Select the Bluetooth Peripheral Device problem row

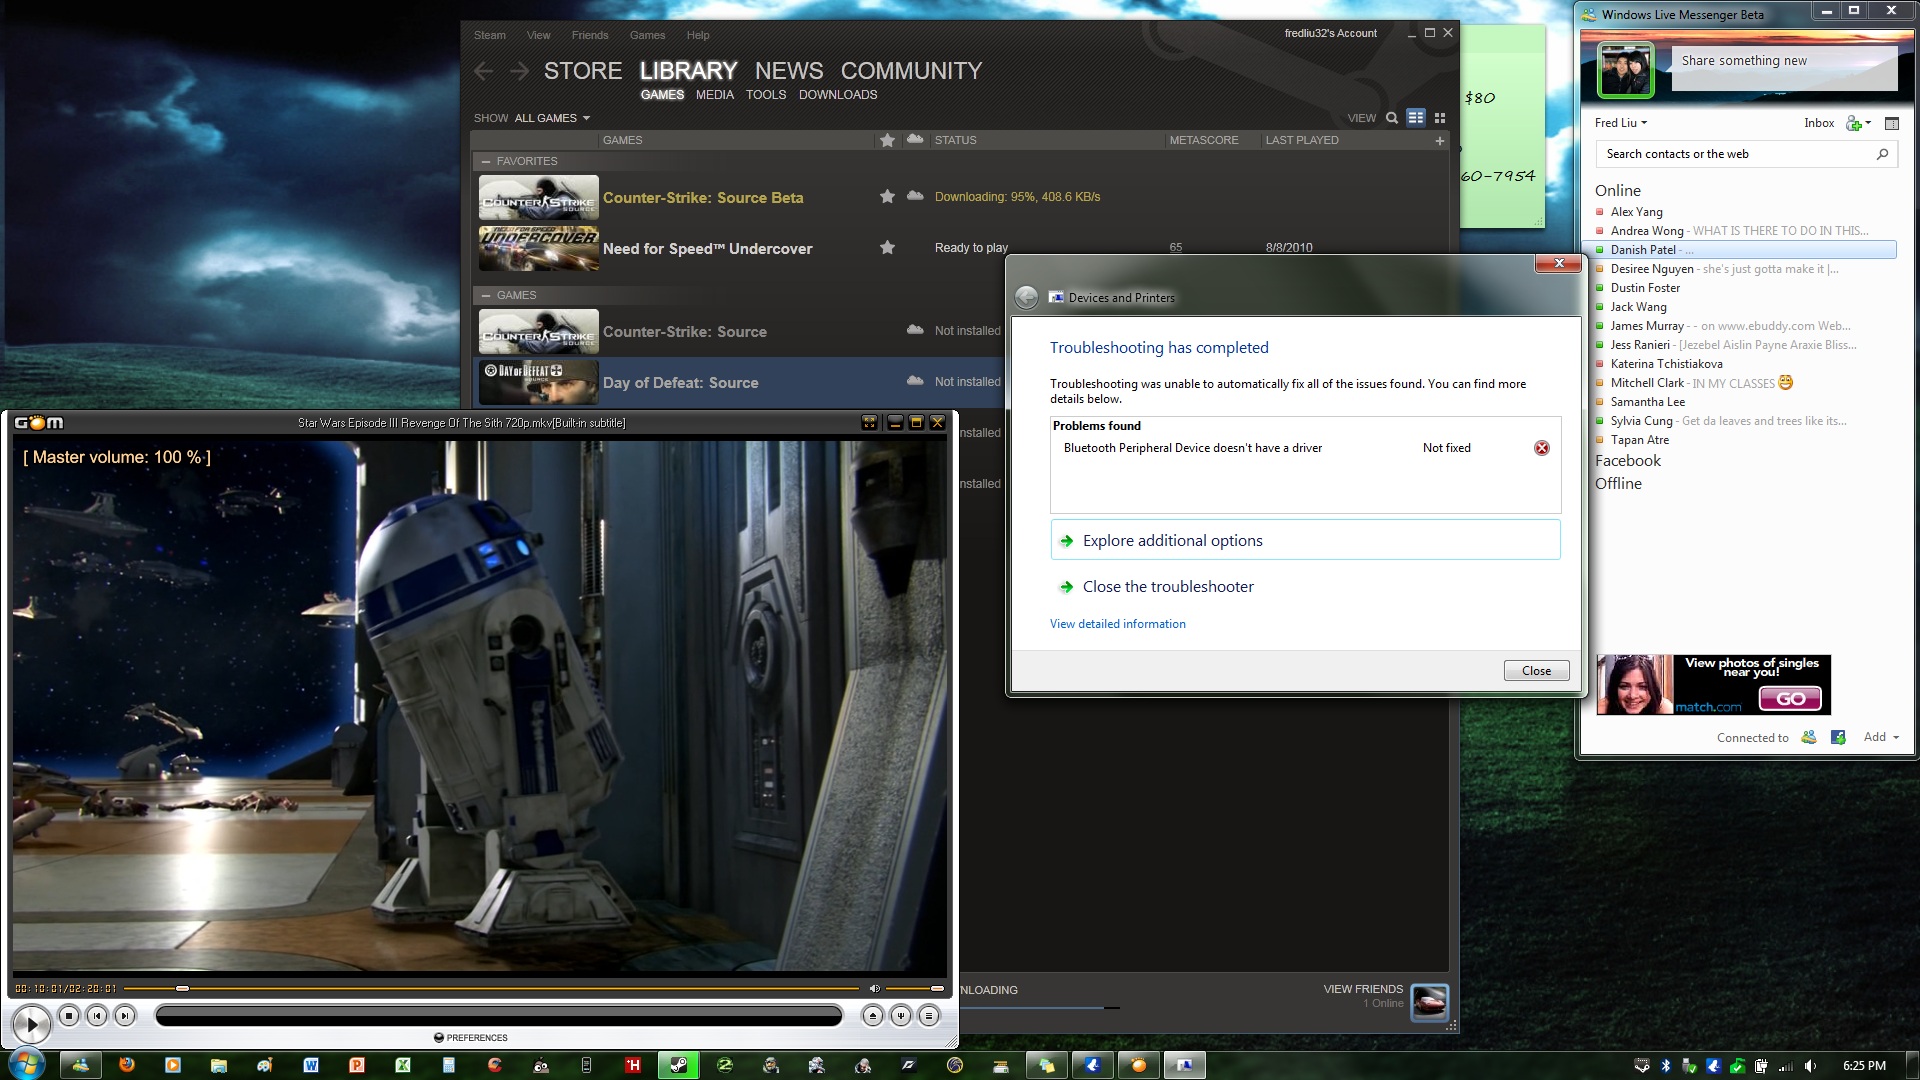1305,448
